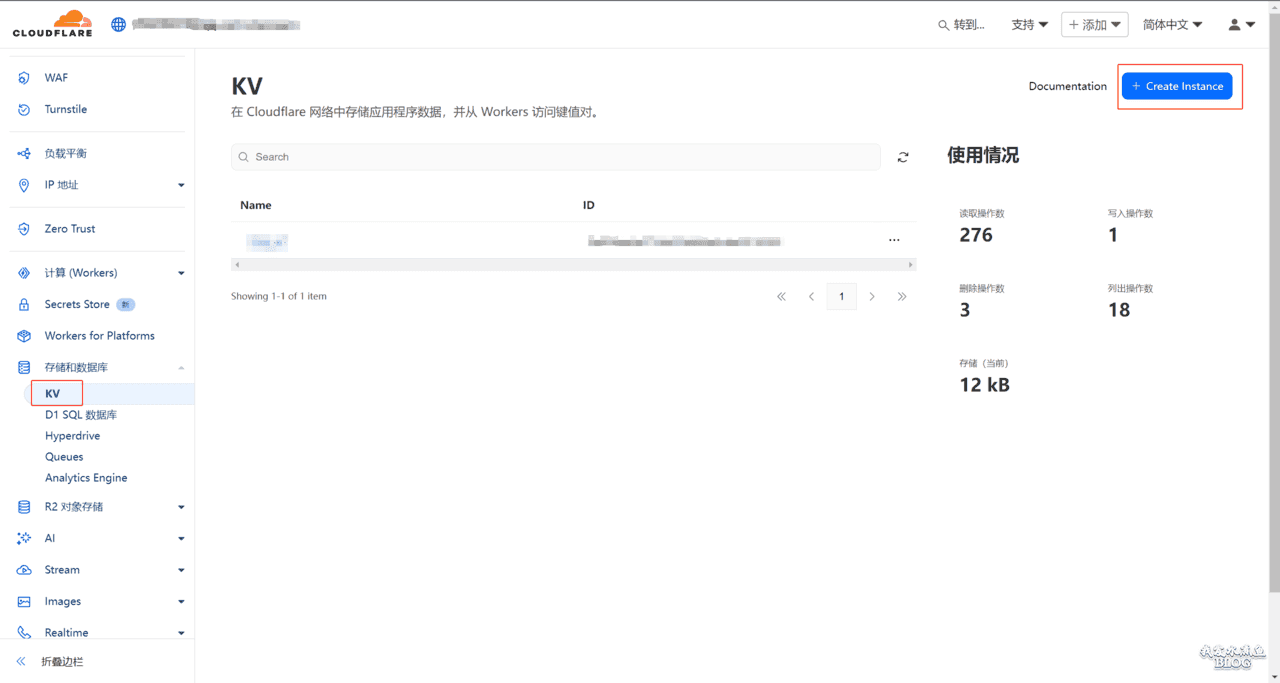Screen dimensions: 1280x683
Task: Click the IP 地址 location pin icon
Action: [x=24, y=185]
